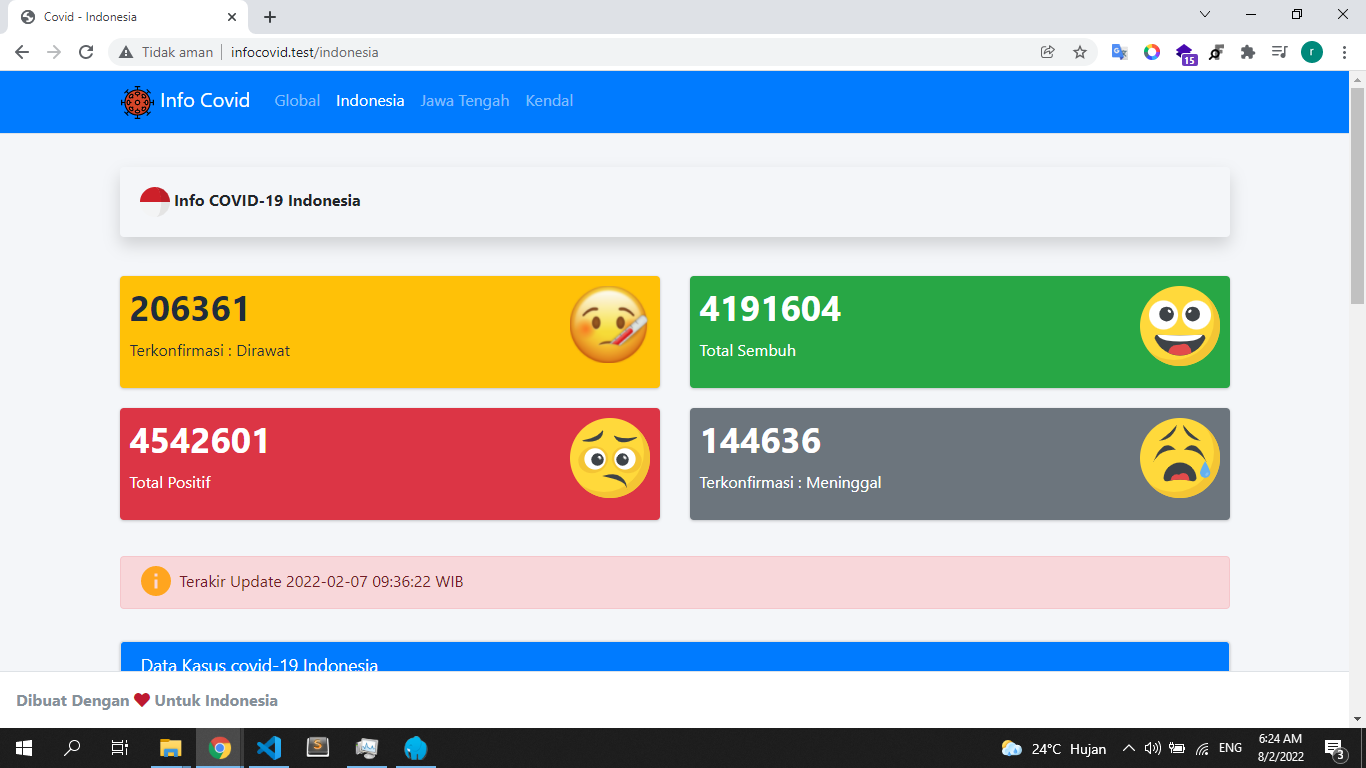Click the Info Covid virus logo
The width and height of the screenshot is (1366, 768).
[137, 102]
